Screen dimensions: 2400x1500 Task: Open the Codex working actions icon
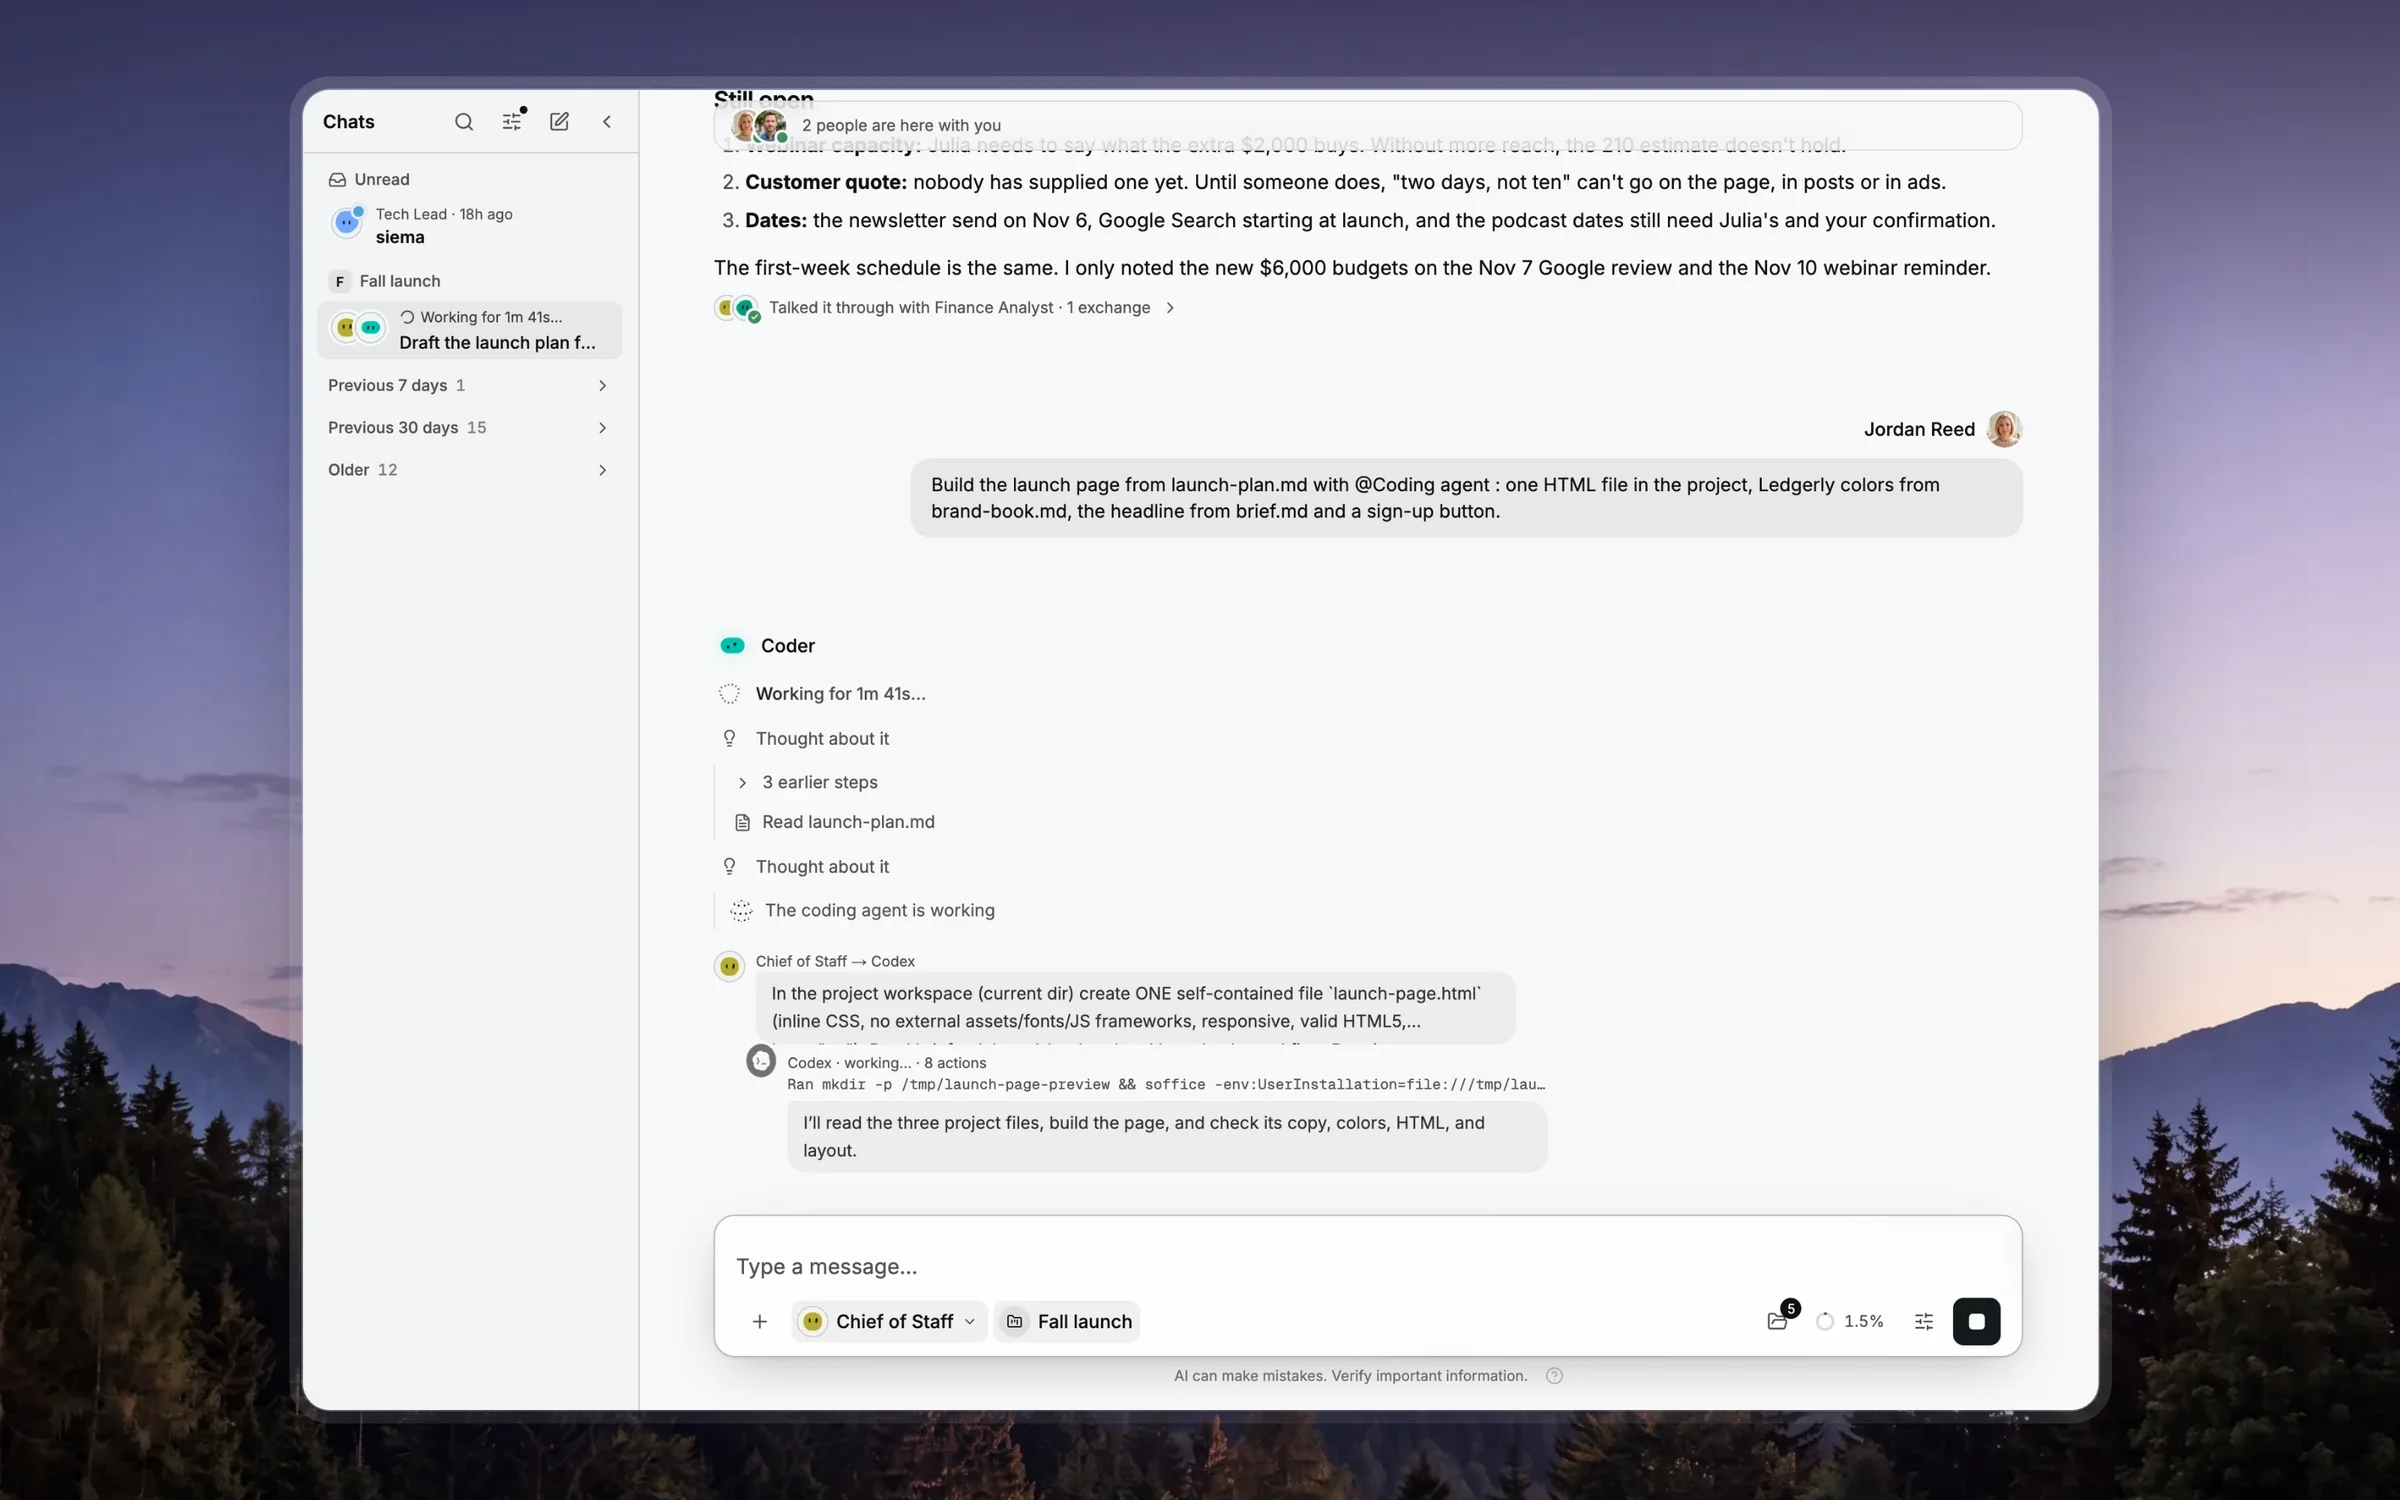click(761, 1061)
